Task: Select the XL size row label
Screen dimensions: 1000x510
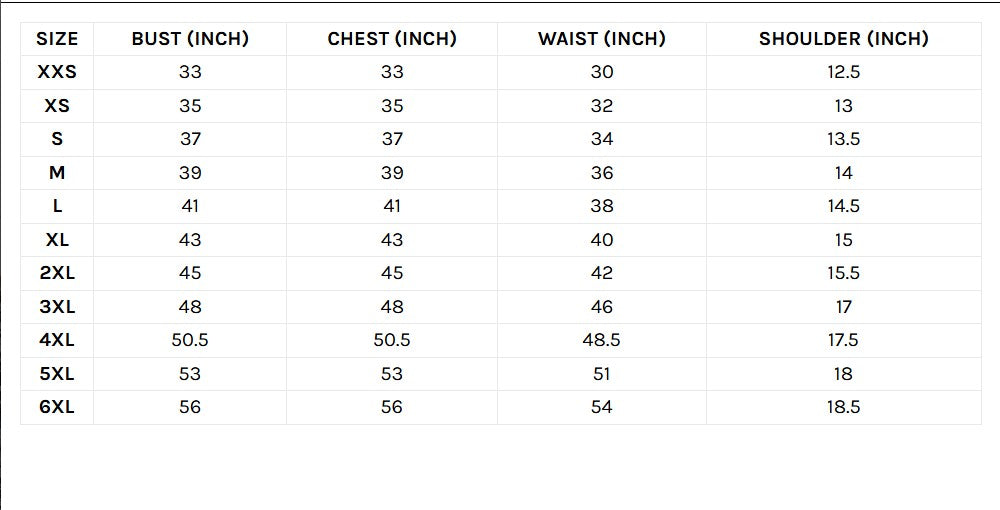Action: (x=57, y=240)
